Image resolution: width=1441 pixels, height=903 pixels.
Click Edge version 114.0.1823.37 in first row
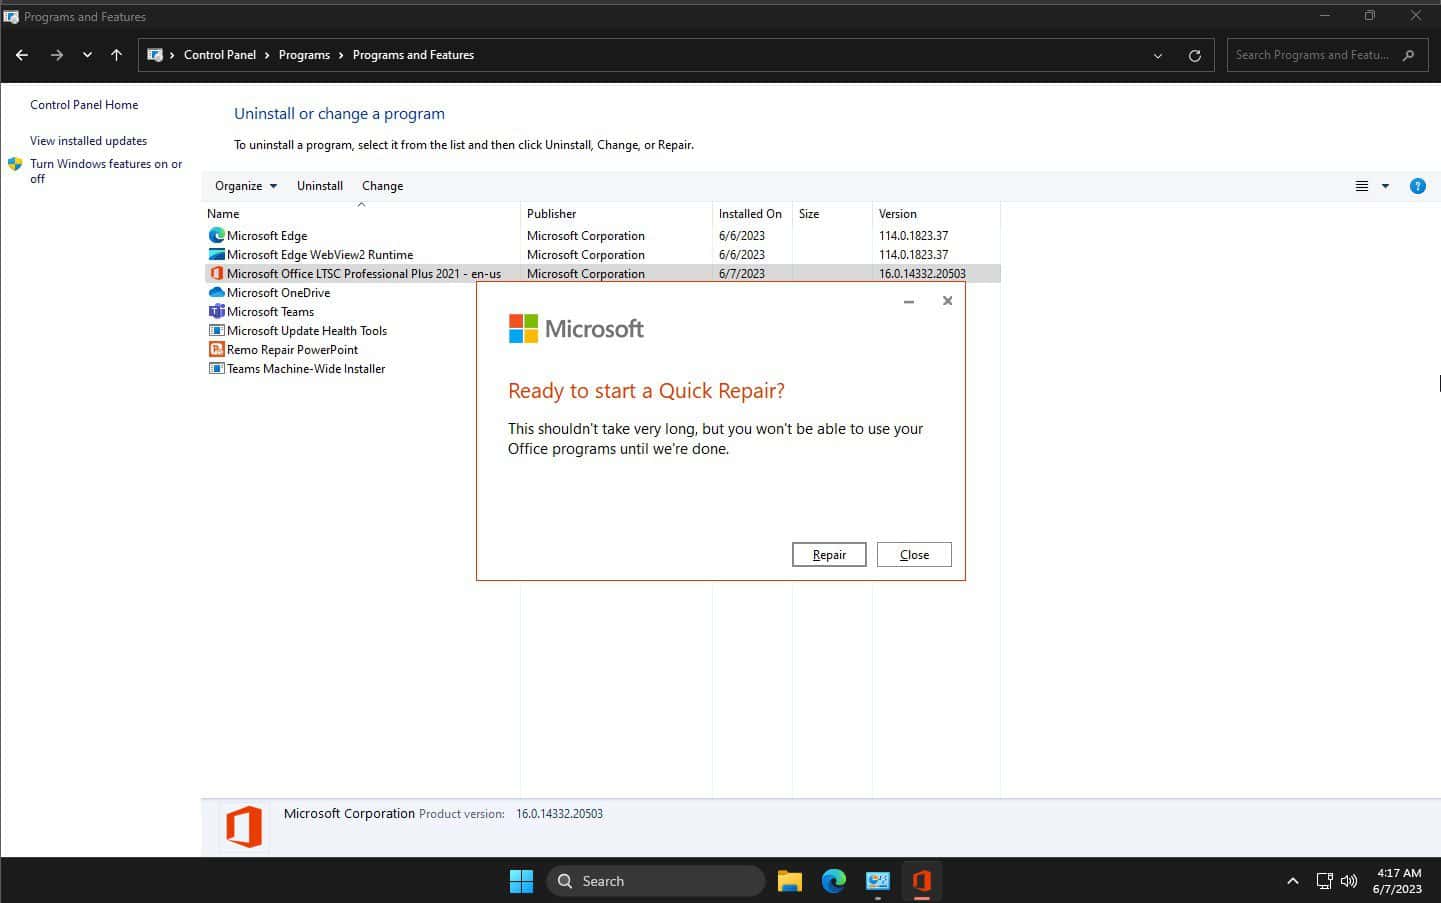(x=914, y=236)
